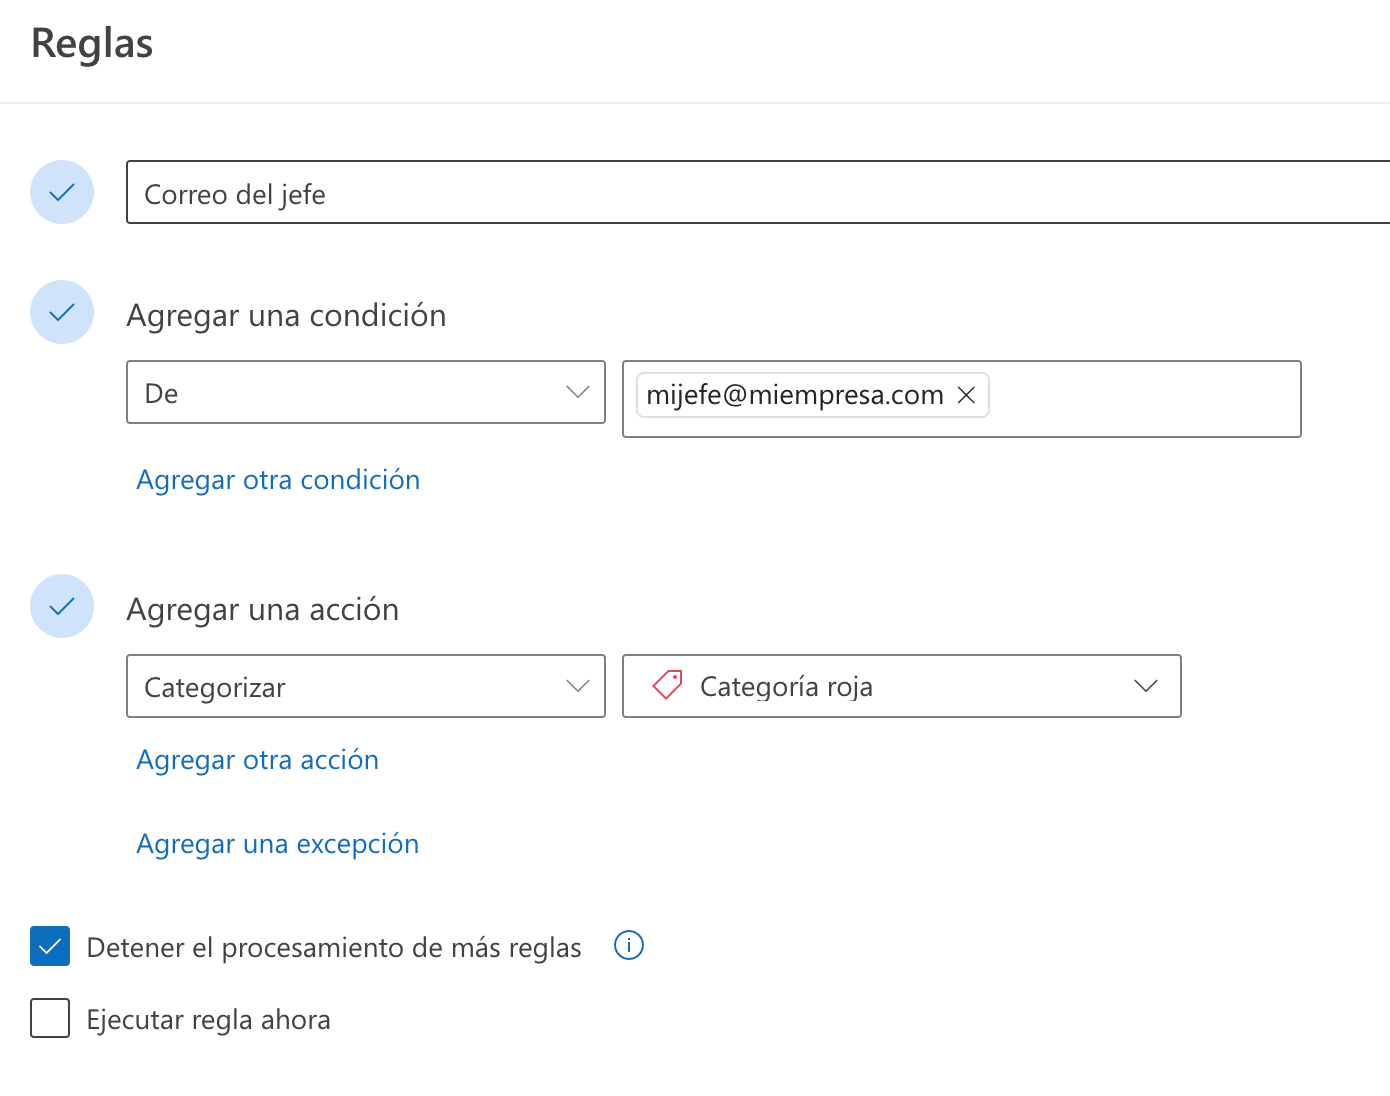This screenshot has width=1390, height=1096.
Task: Click the chevron arrow on the De dropdown
Action: 577,392
